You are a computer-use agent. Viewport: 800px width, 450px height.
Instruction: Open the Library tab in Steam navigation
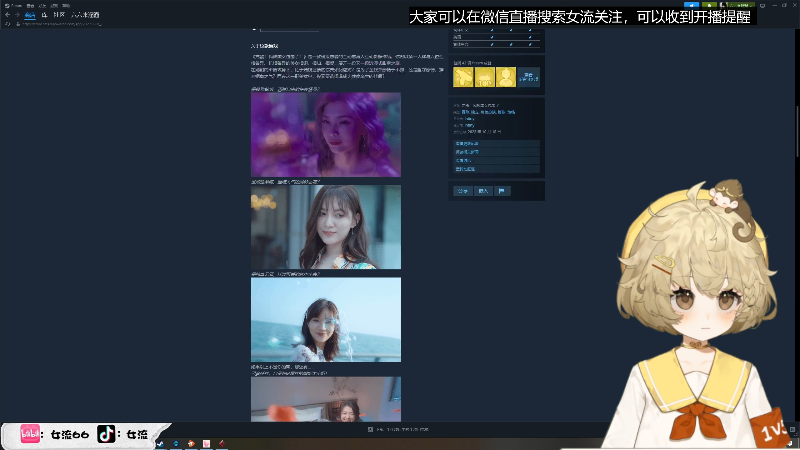coord(44,15)
